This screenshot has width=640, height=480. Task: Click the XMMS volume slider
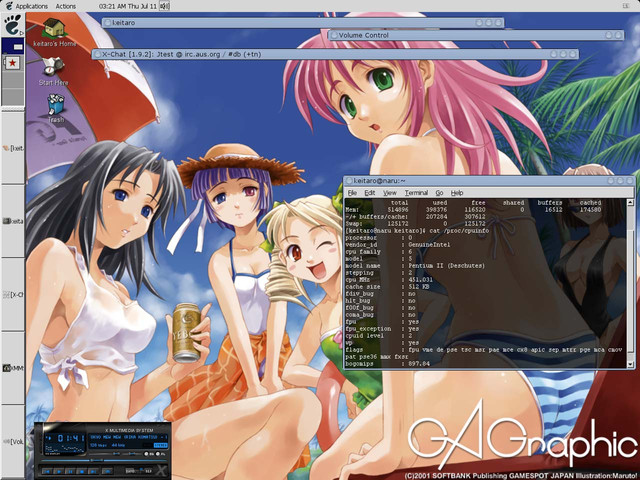(x=105, y=453)
